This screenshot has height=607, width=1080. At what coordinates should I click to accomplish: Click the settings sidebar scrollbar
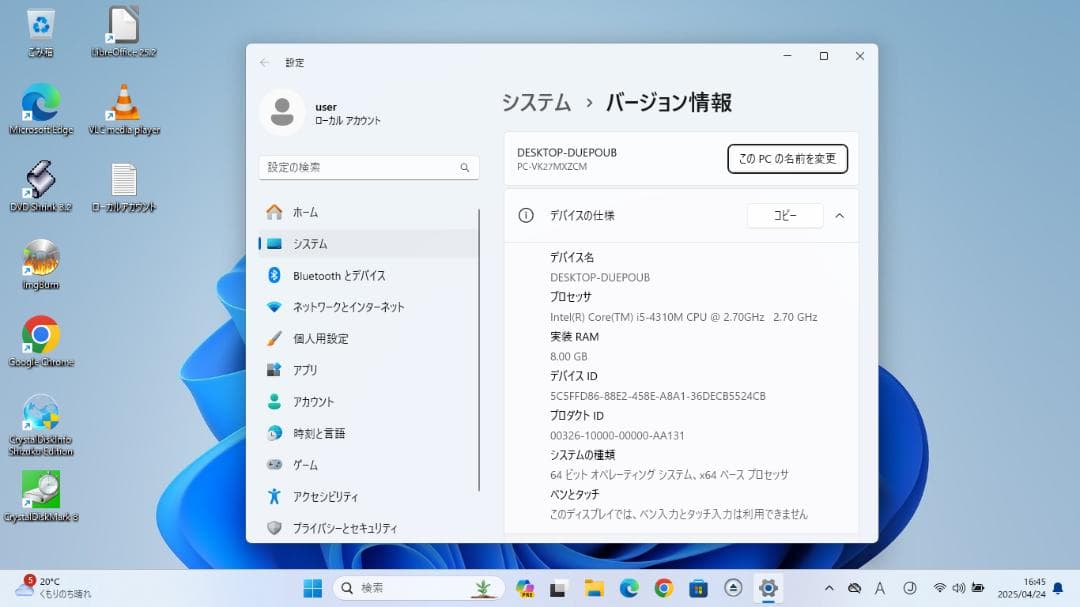click(479, 350)
